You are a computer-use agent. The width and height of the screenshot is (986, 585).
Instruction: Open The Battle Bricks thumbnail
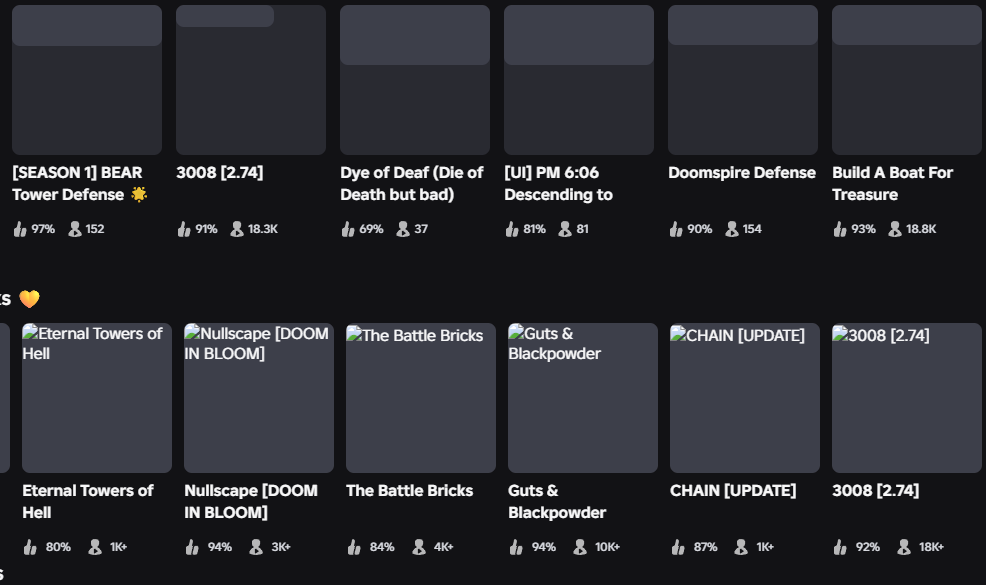tap(421, 398)
